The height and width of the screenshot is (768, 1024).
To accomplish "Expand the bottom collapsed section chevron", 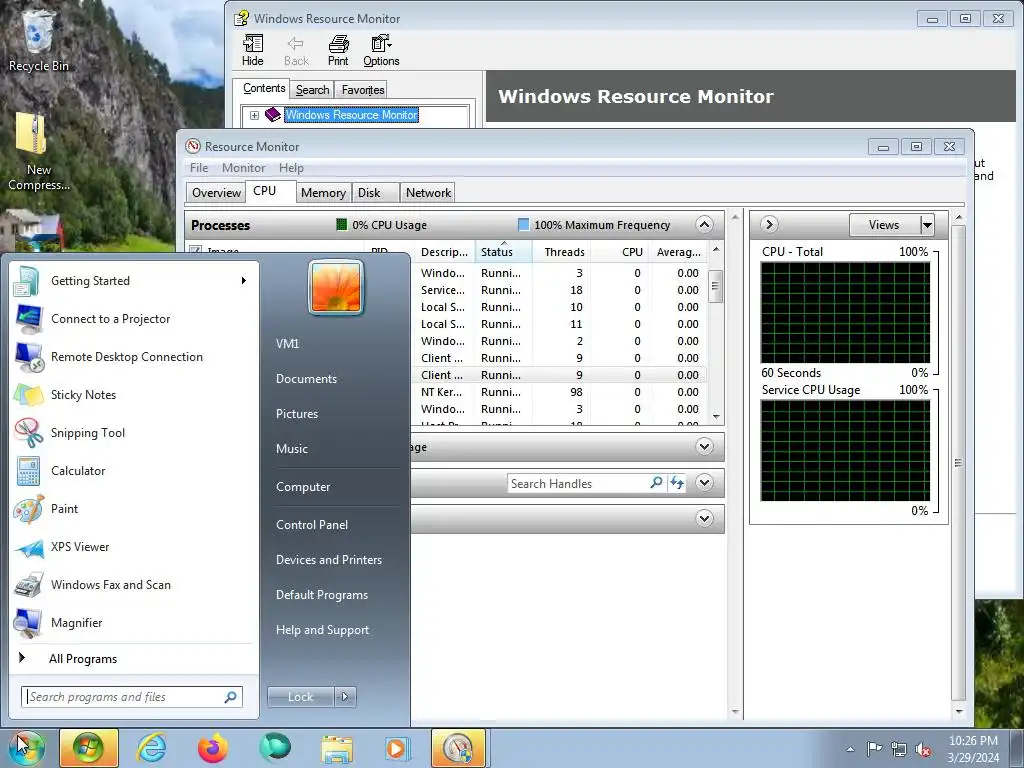I will (x=704, y=519).
